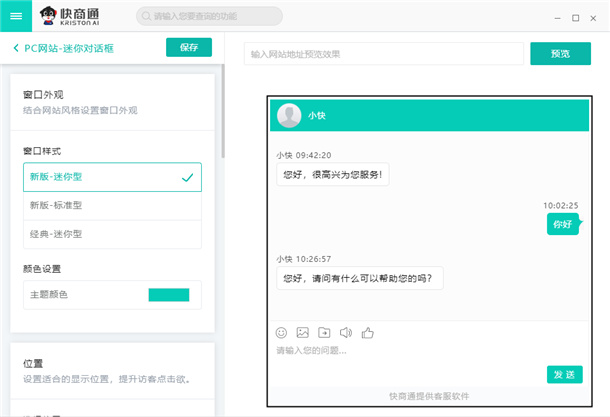
Task: Click the speaker sound icon in chat toolbar
Action: [x=346, y=332]
